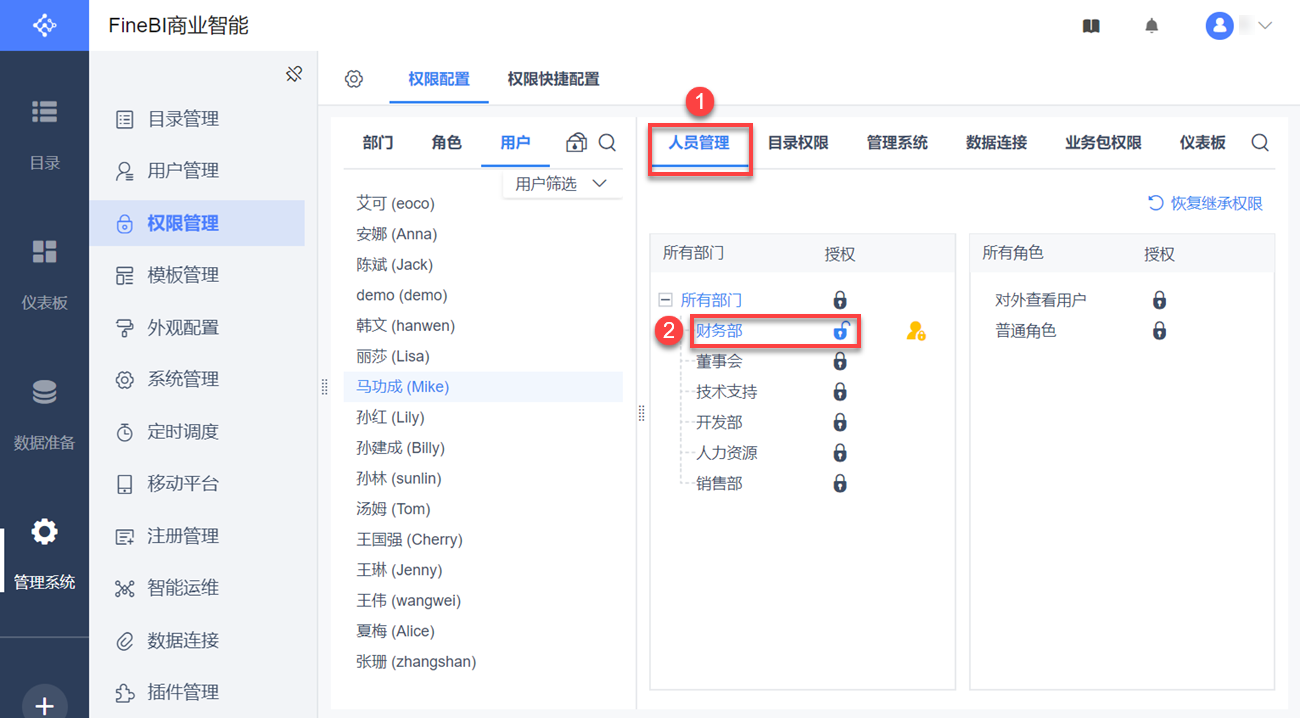Switch to the 权限快捷配置 tab

point(553,79)
